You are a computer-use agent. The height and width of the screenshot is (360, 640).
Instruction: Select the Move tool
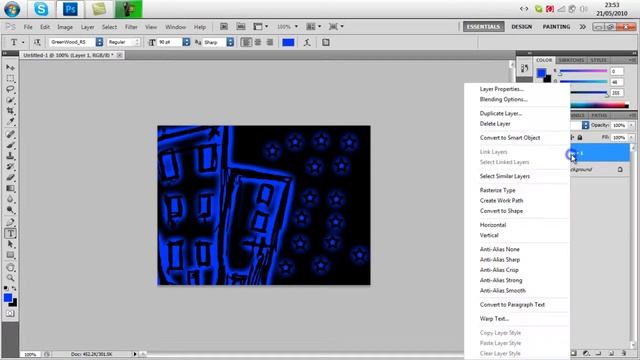coord(10,67)
